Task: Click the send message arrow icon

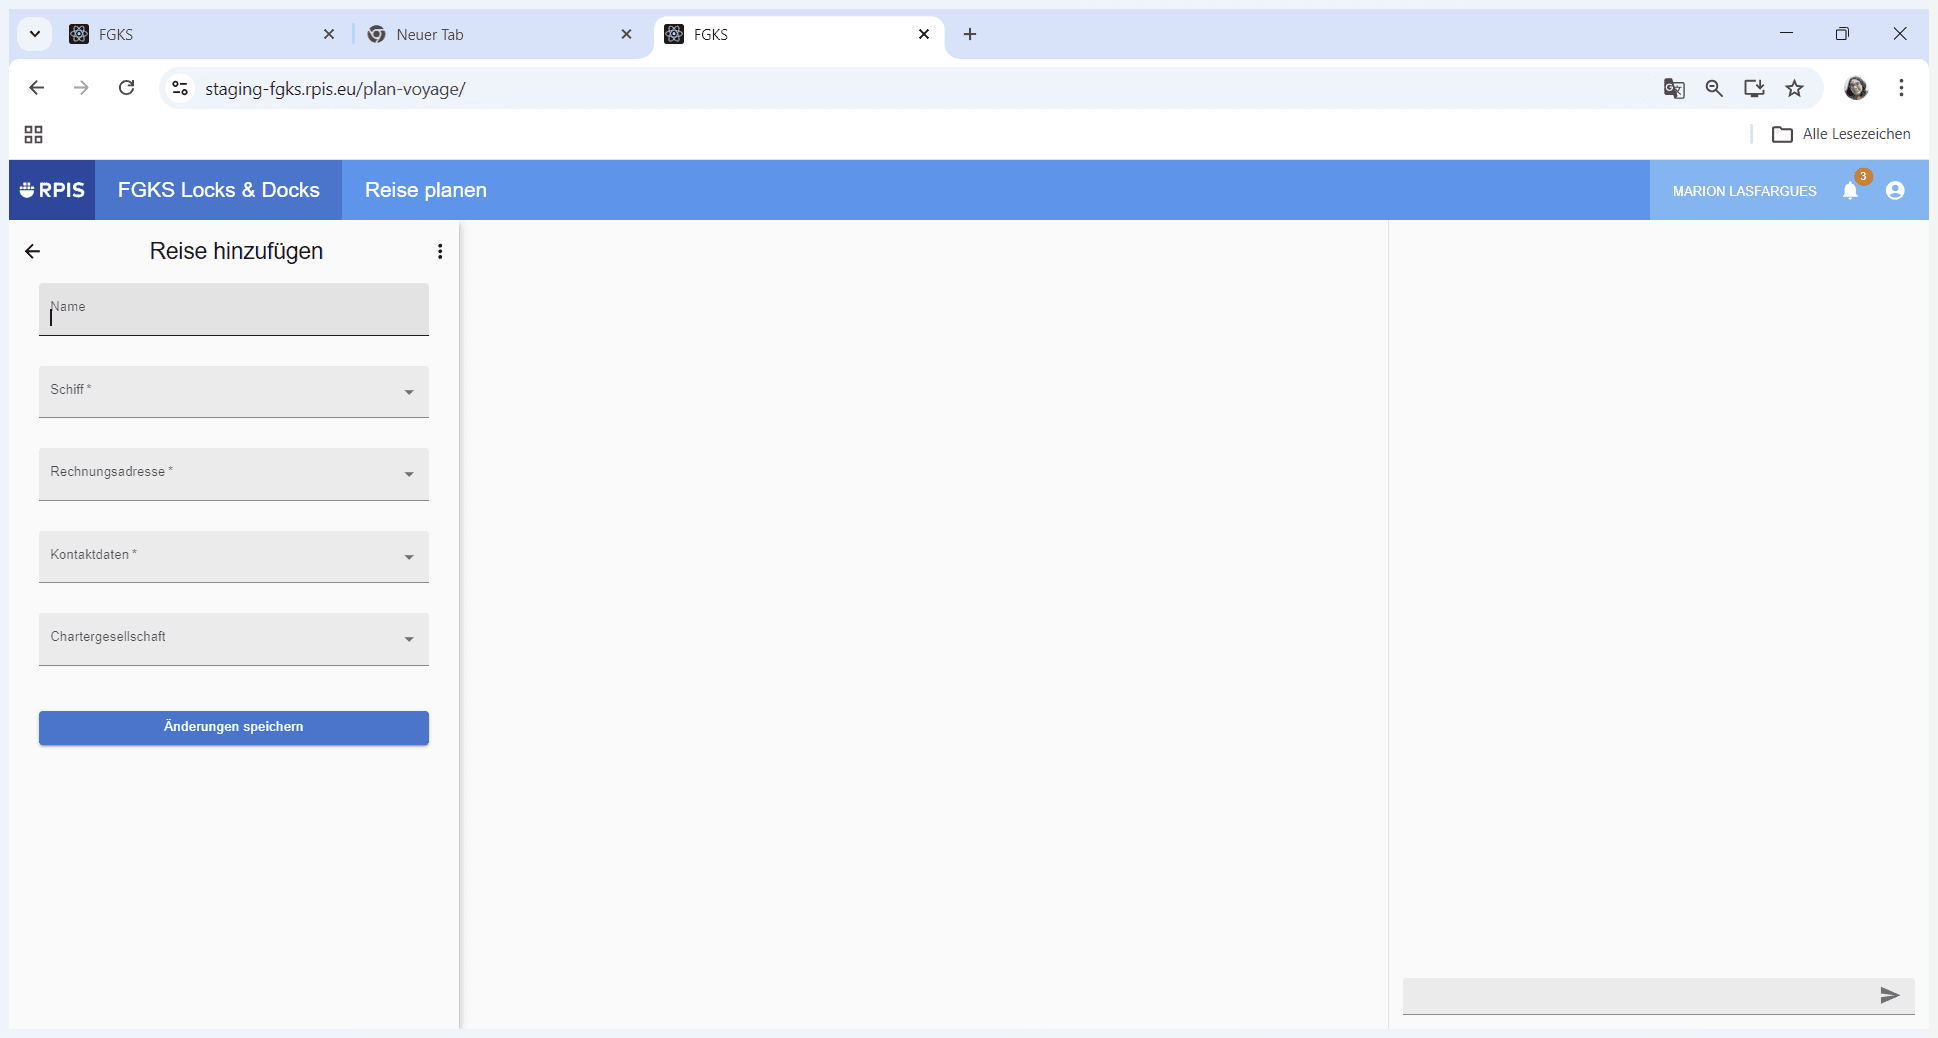Action: [x=1889, y=995]
